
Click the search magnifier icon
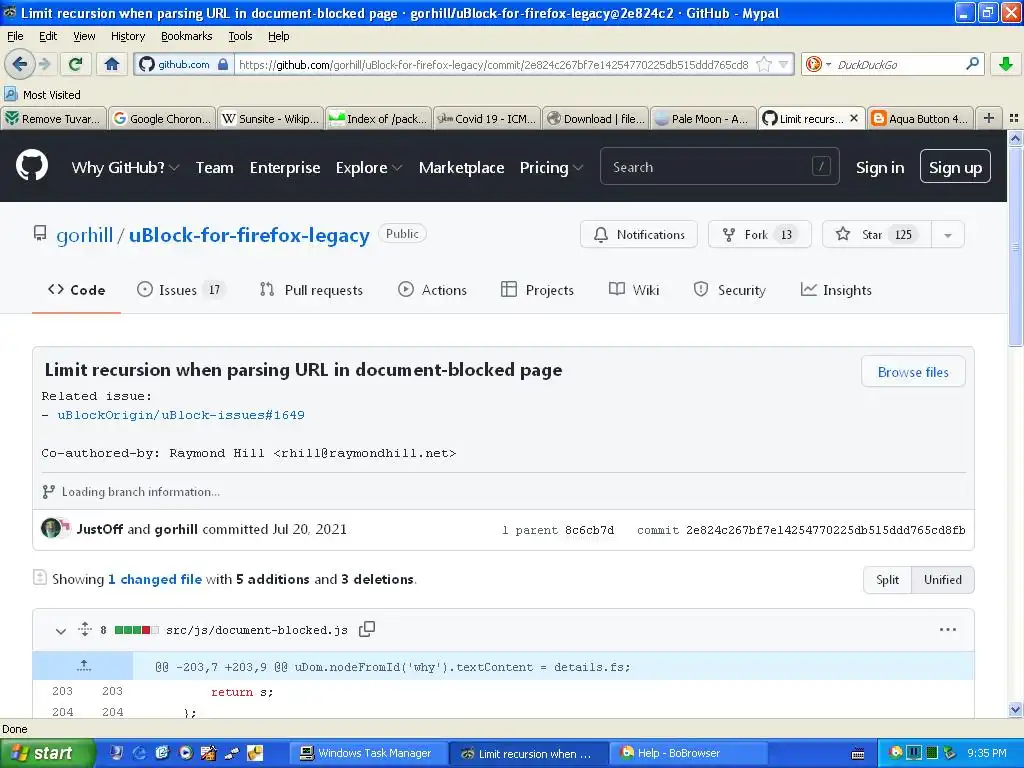point(972,64)
